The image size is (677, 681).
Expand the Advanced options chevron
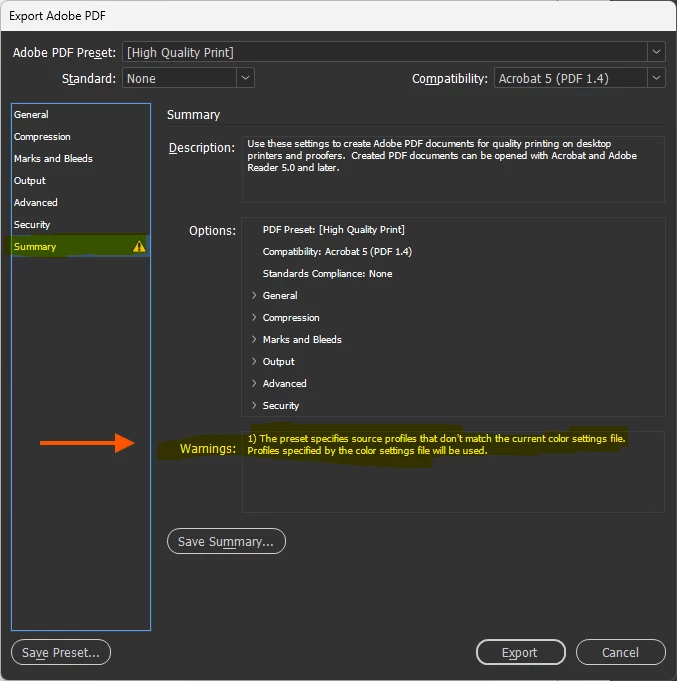point(254,383)
